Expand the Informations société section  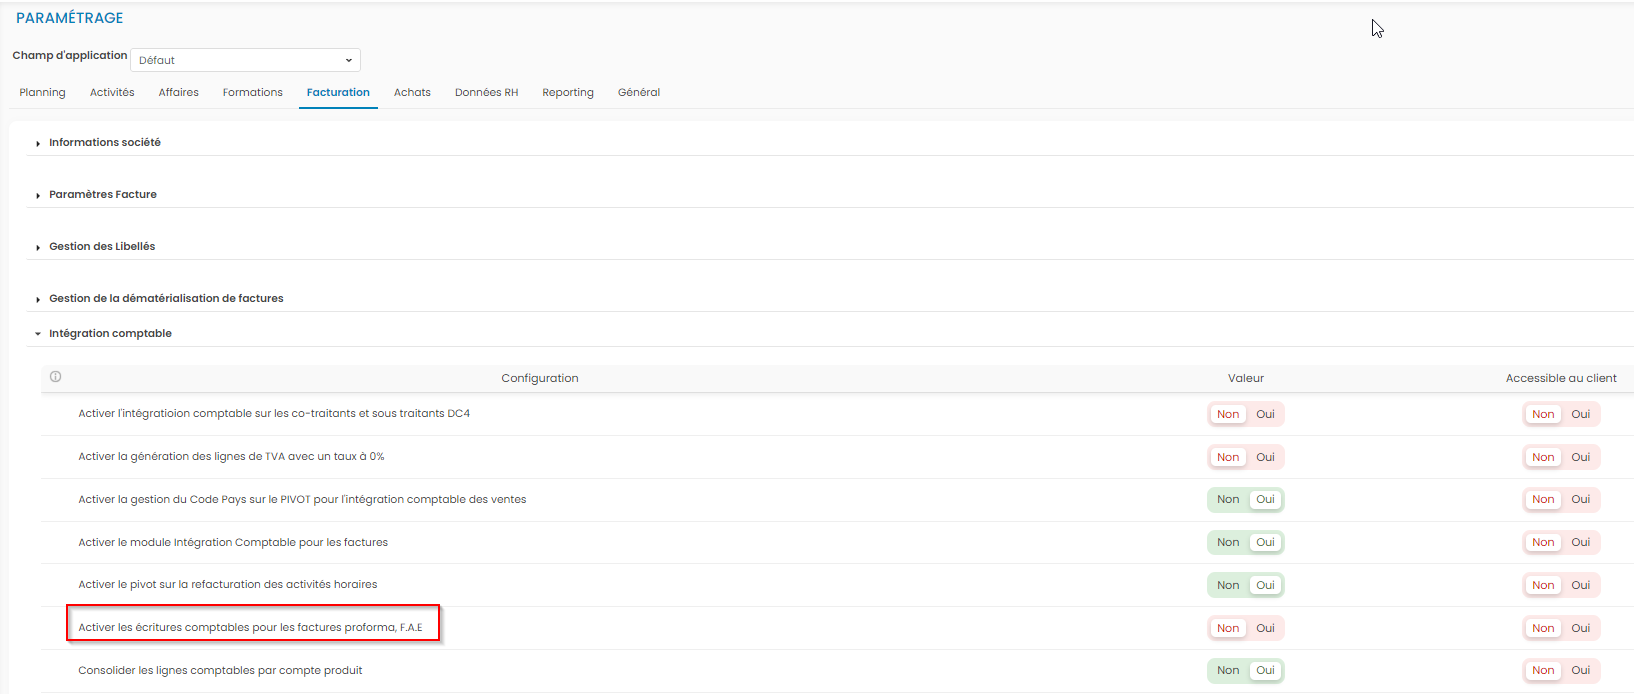104,143
